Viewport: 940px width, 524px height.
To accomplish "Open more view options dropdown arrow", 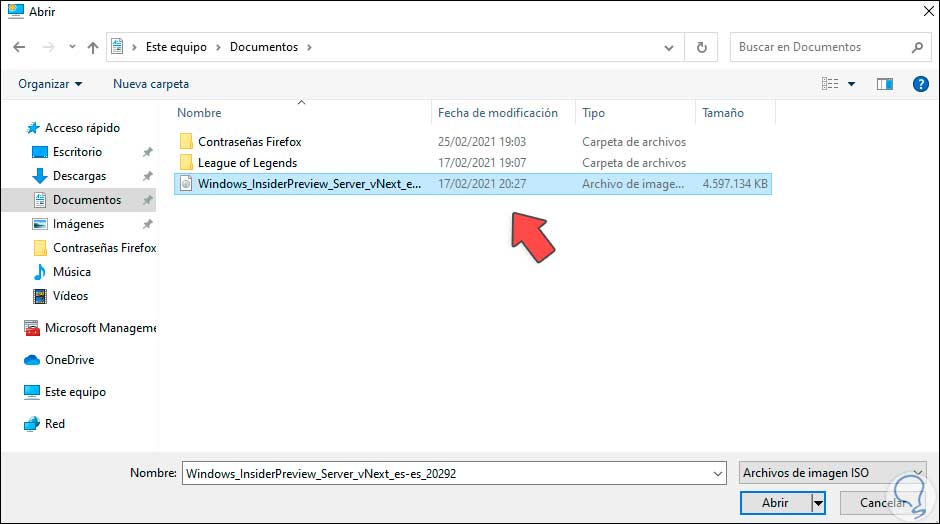I will (x=851, y=84).
